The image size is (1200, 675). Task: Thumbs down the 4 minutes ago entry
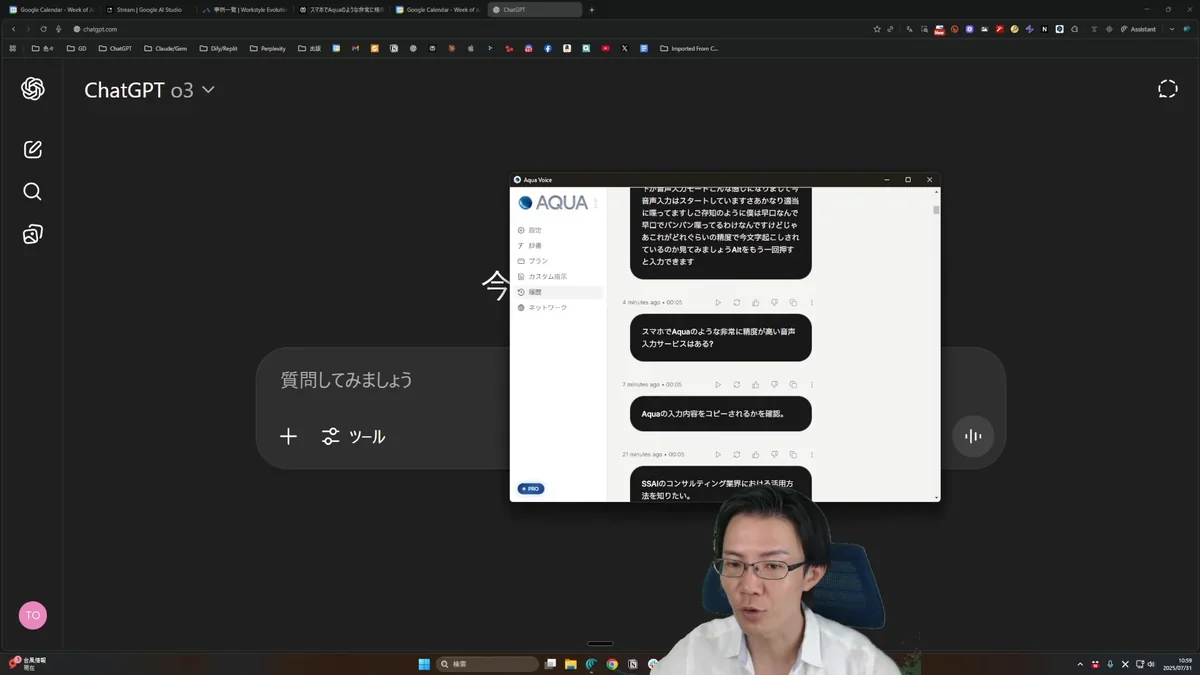774,303
